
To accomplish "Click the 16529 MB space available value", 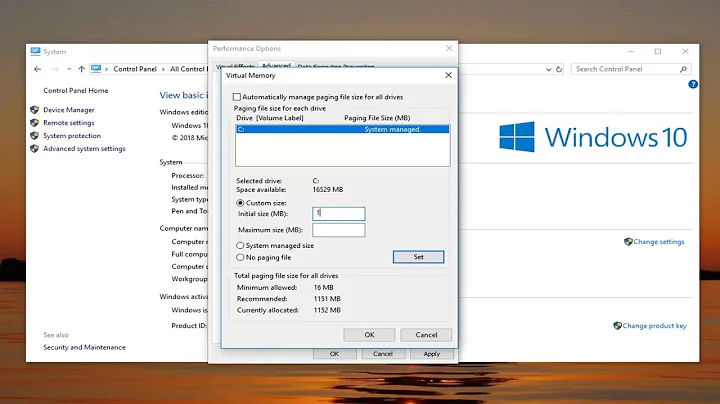I will tap(328, 189).
